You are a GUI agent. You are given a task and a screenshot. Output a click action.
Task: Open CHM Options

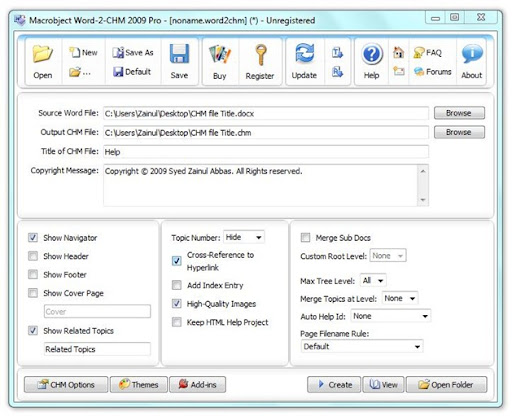(66, 385)
